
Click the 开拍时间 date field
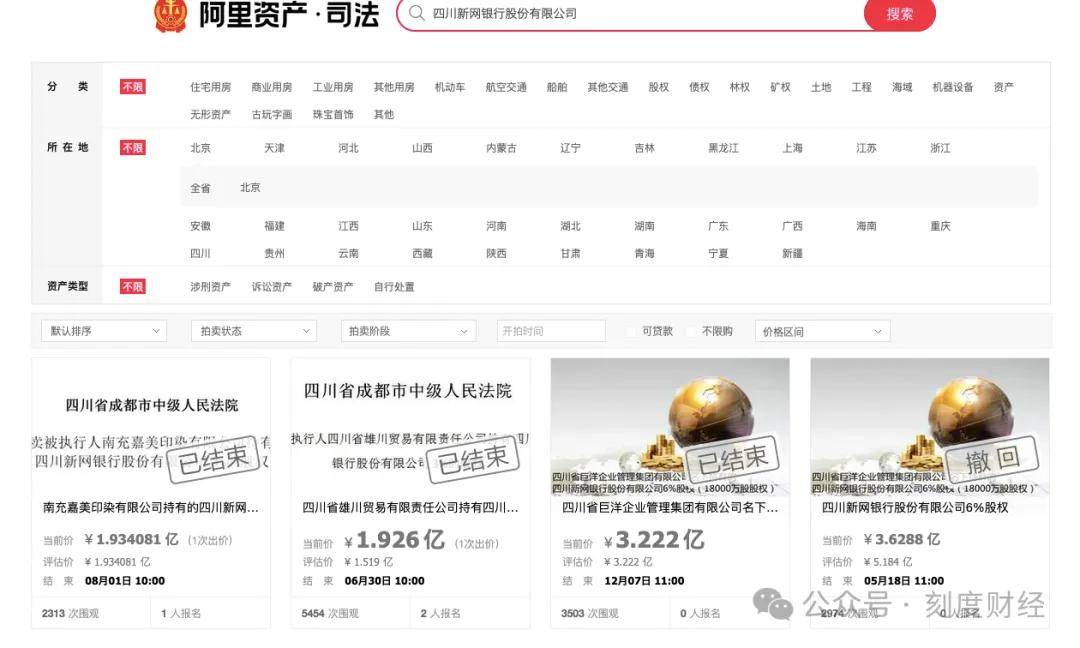click(x=551, y=331)
